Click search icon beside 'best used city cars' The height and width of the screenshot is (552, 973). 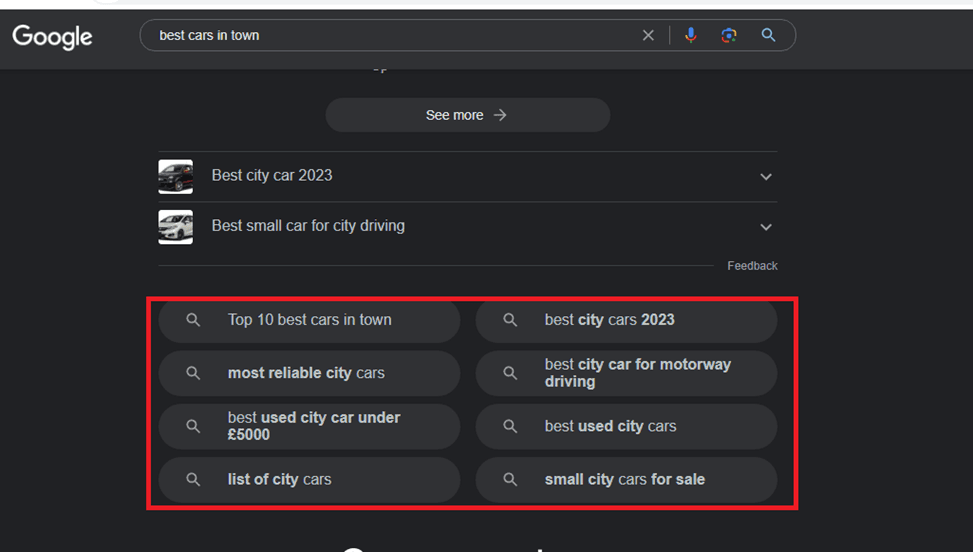[x=510, y=427]
